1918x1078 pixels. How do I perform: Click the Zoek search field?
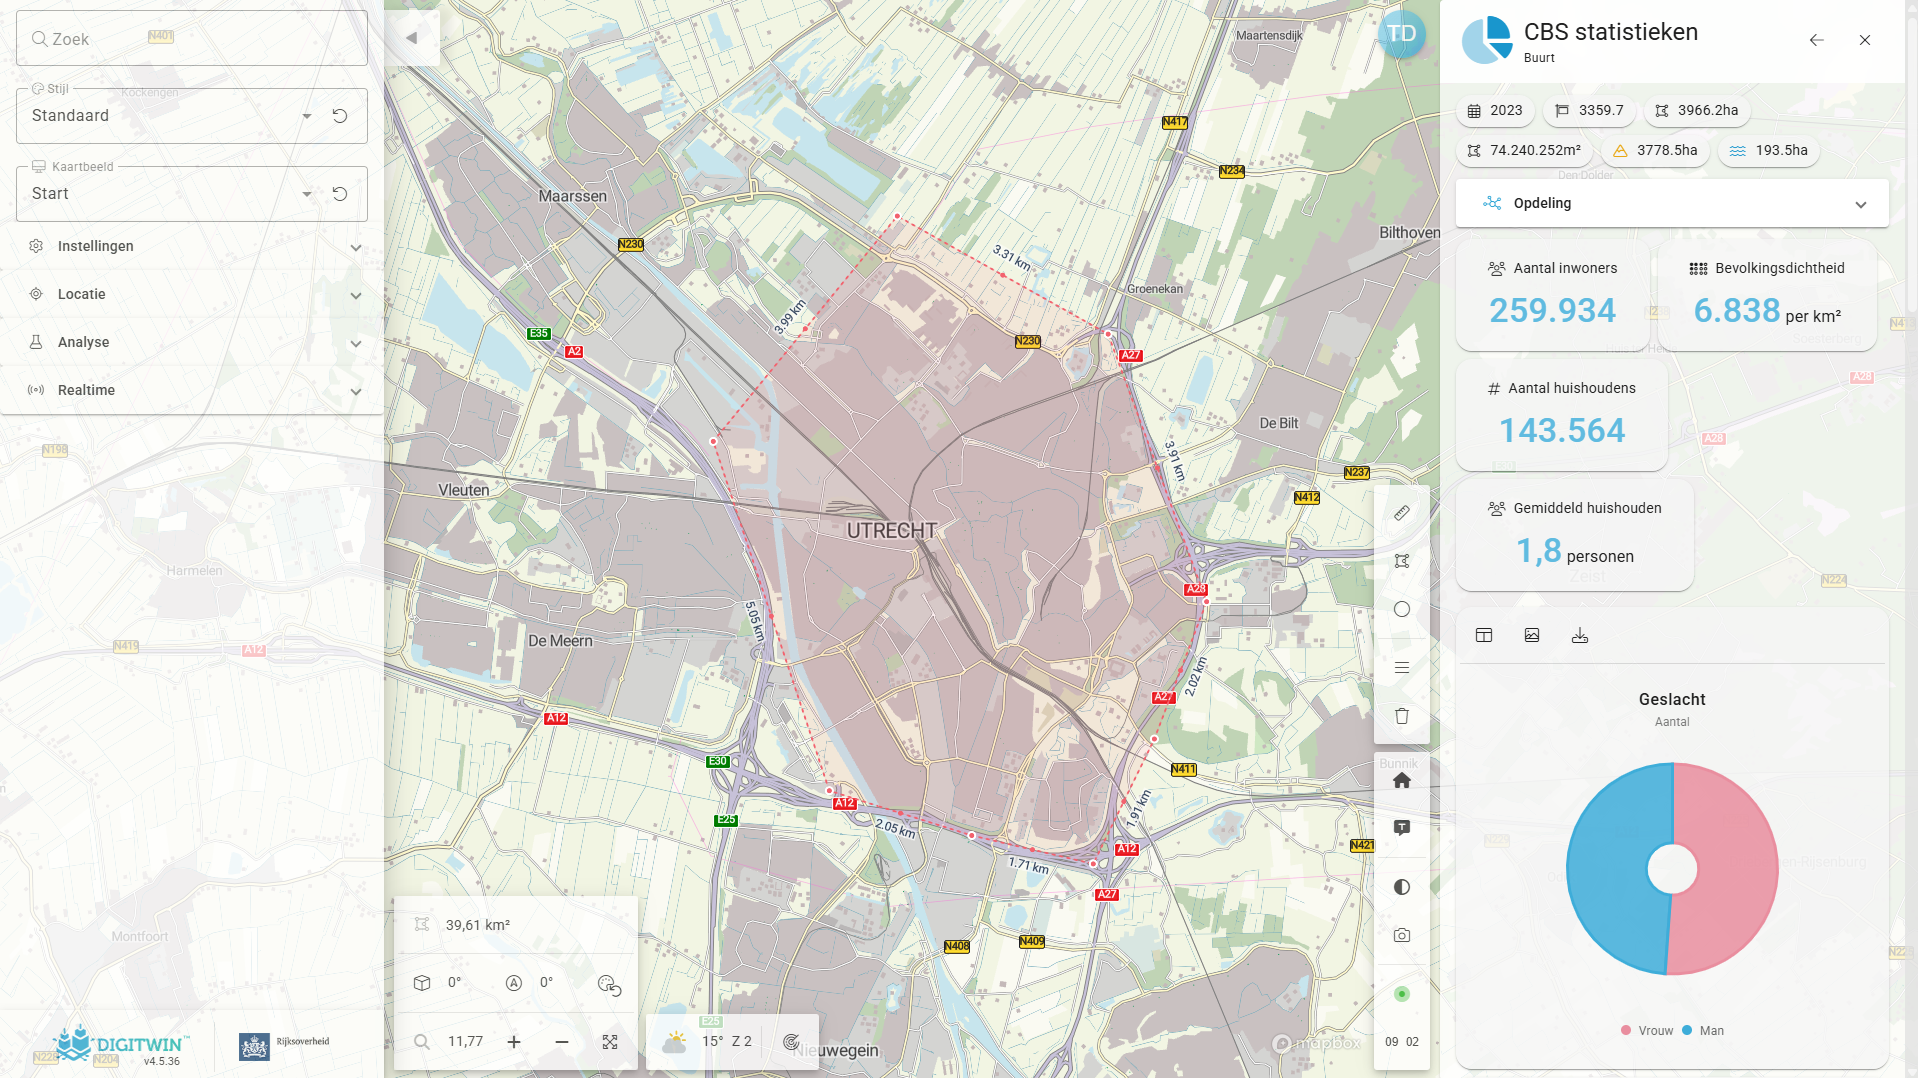tap(190, 39)
